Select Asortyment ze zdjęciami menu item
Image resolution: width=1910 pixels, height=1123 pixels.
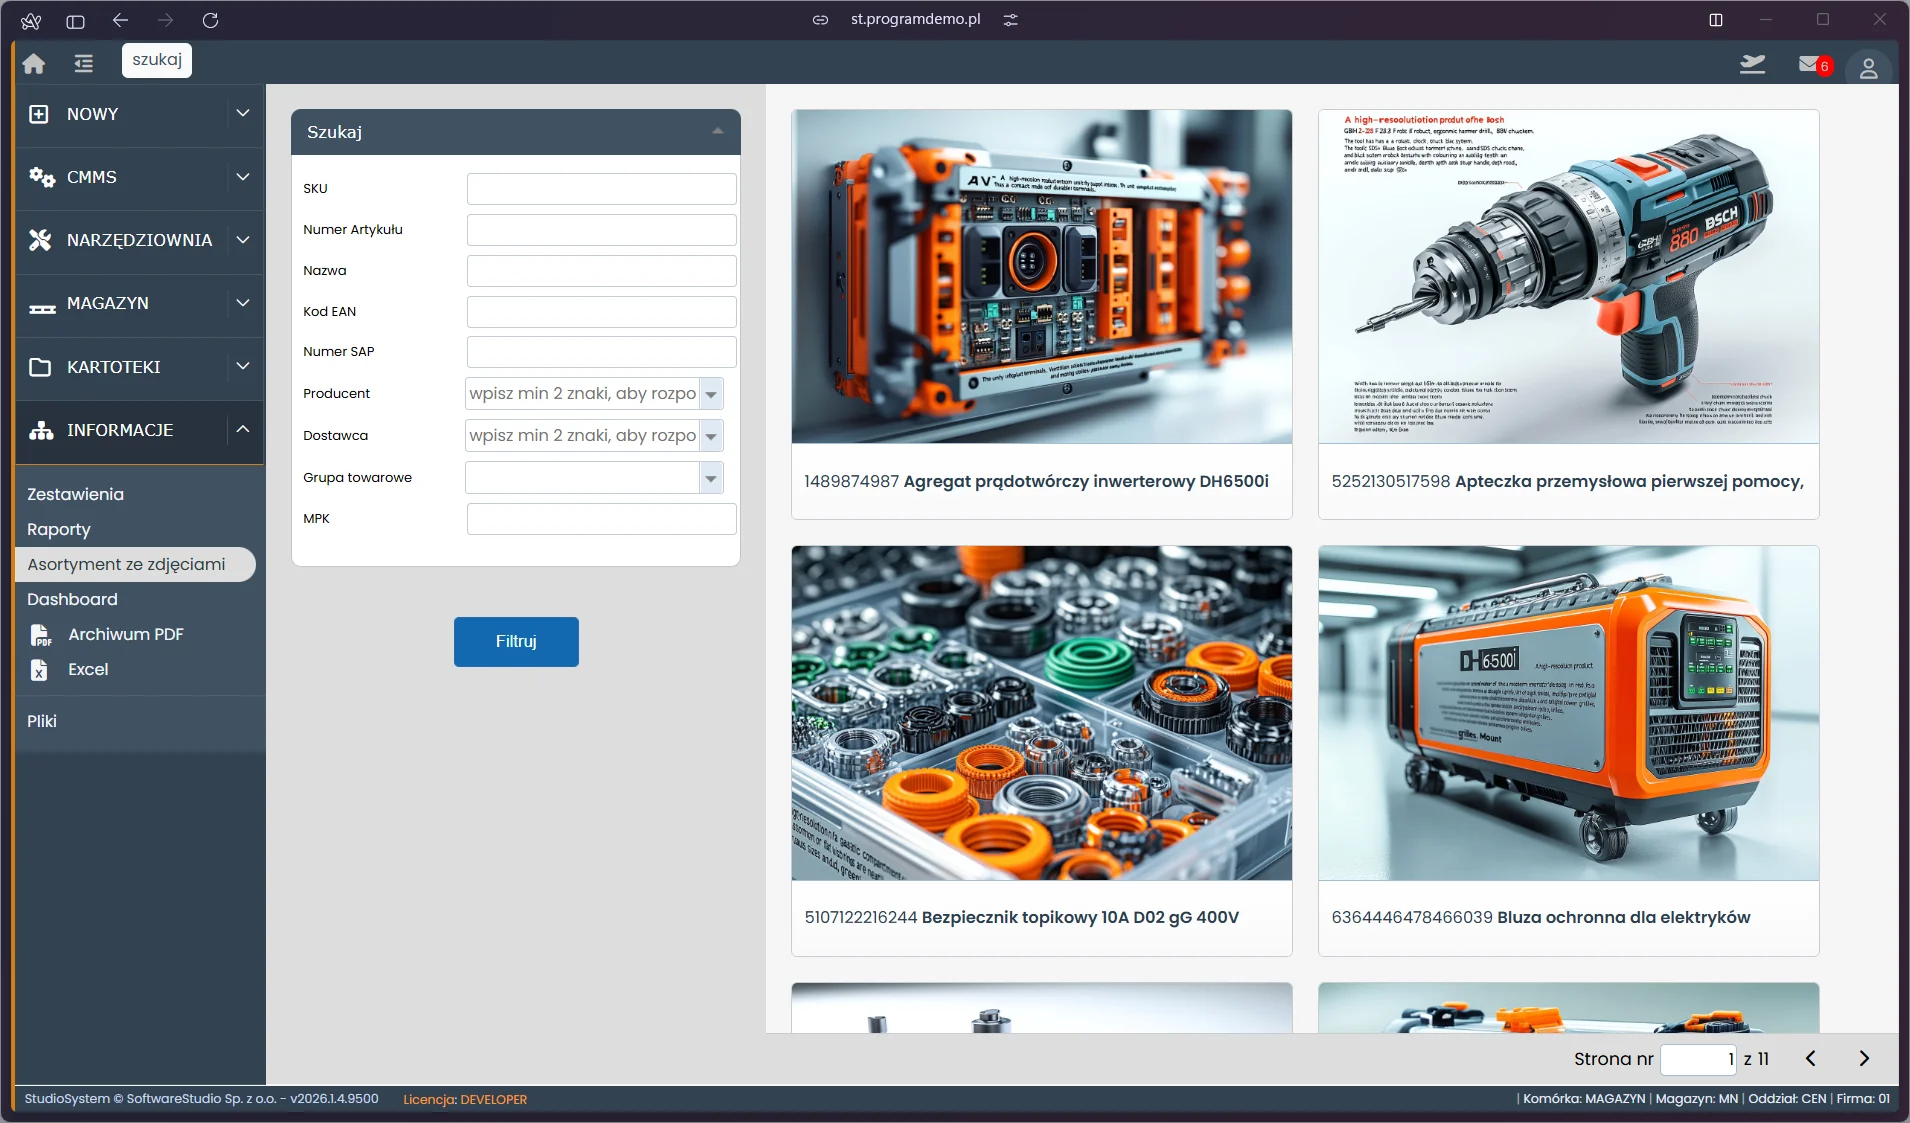(x=135, y=564)
